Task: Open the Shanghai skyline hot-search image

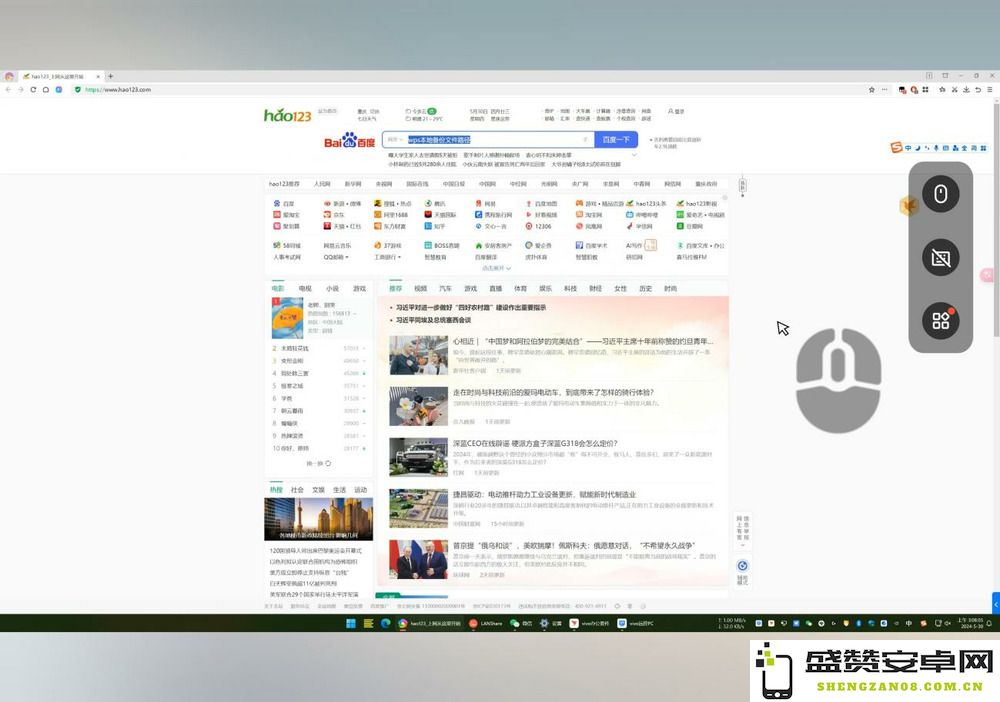Action: click(318, 519)
